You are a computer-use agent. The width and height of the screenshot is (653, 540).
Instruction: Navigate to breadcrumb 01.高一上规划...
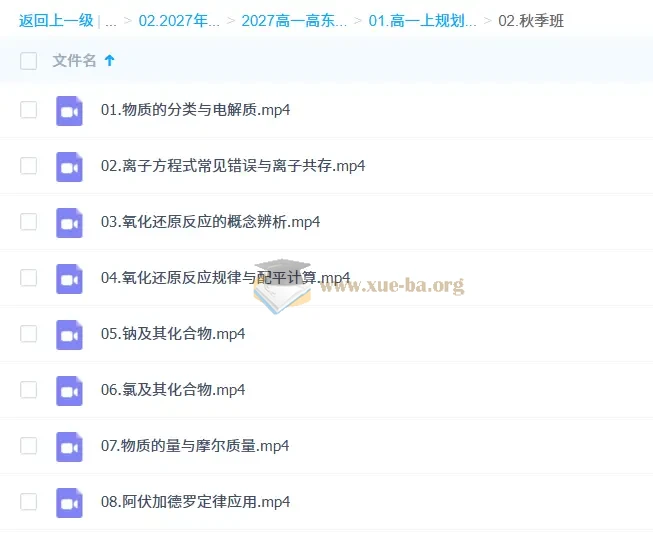422,20
